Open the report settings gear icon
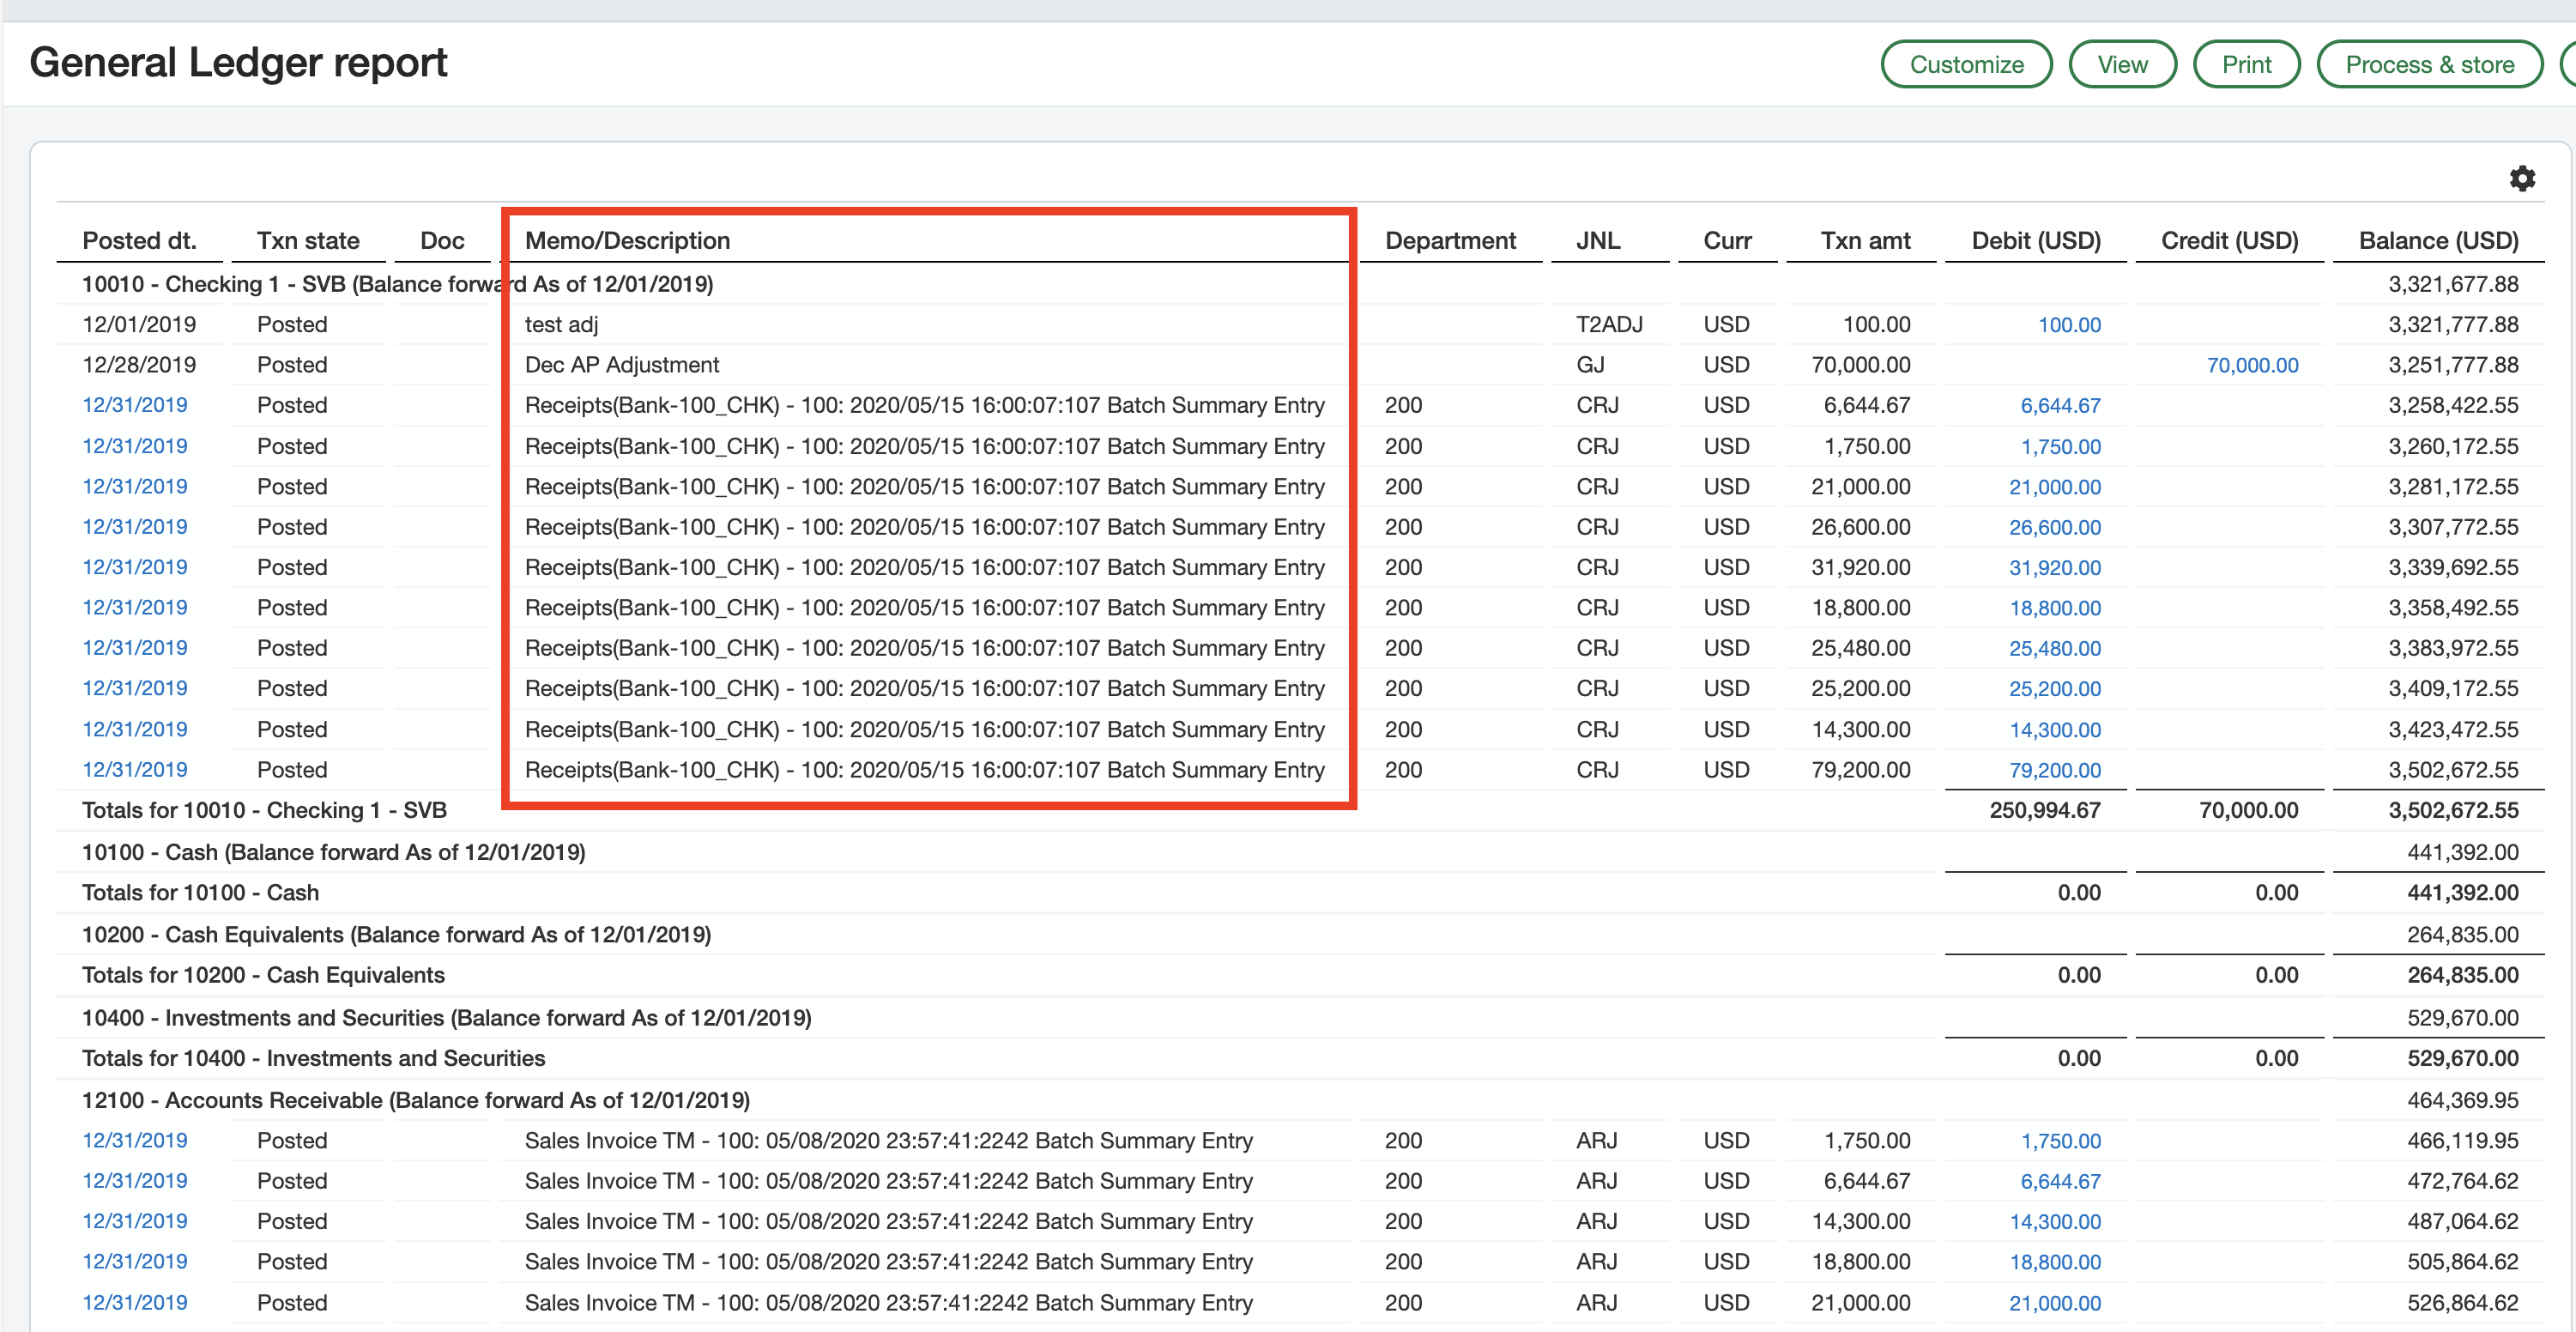 pyautogui.click(x=2522, y=179)
